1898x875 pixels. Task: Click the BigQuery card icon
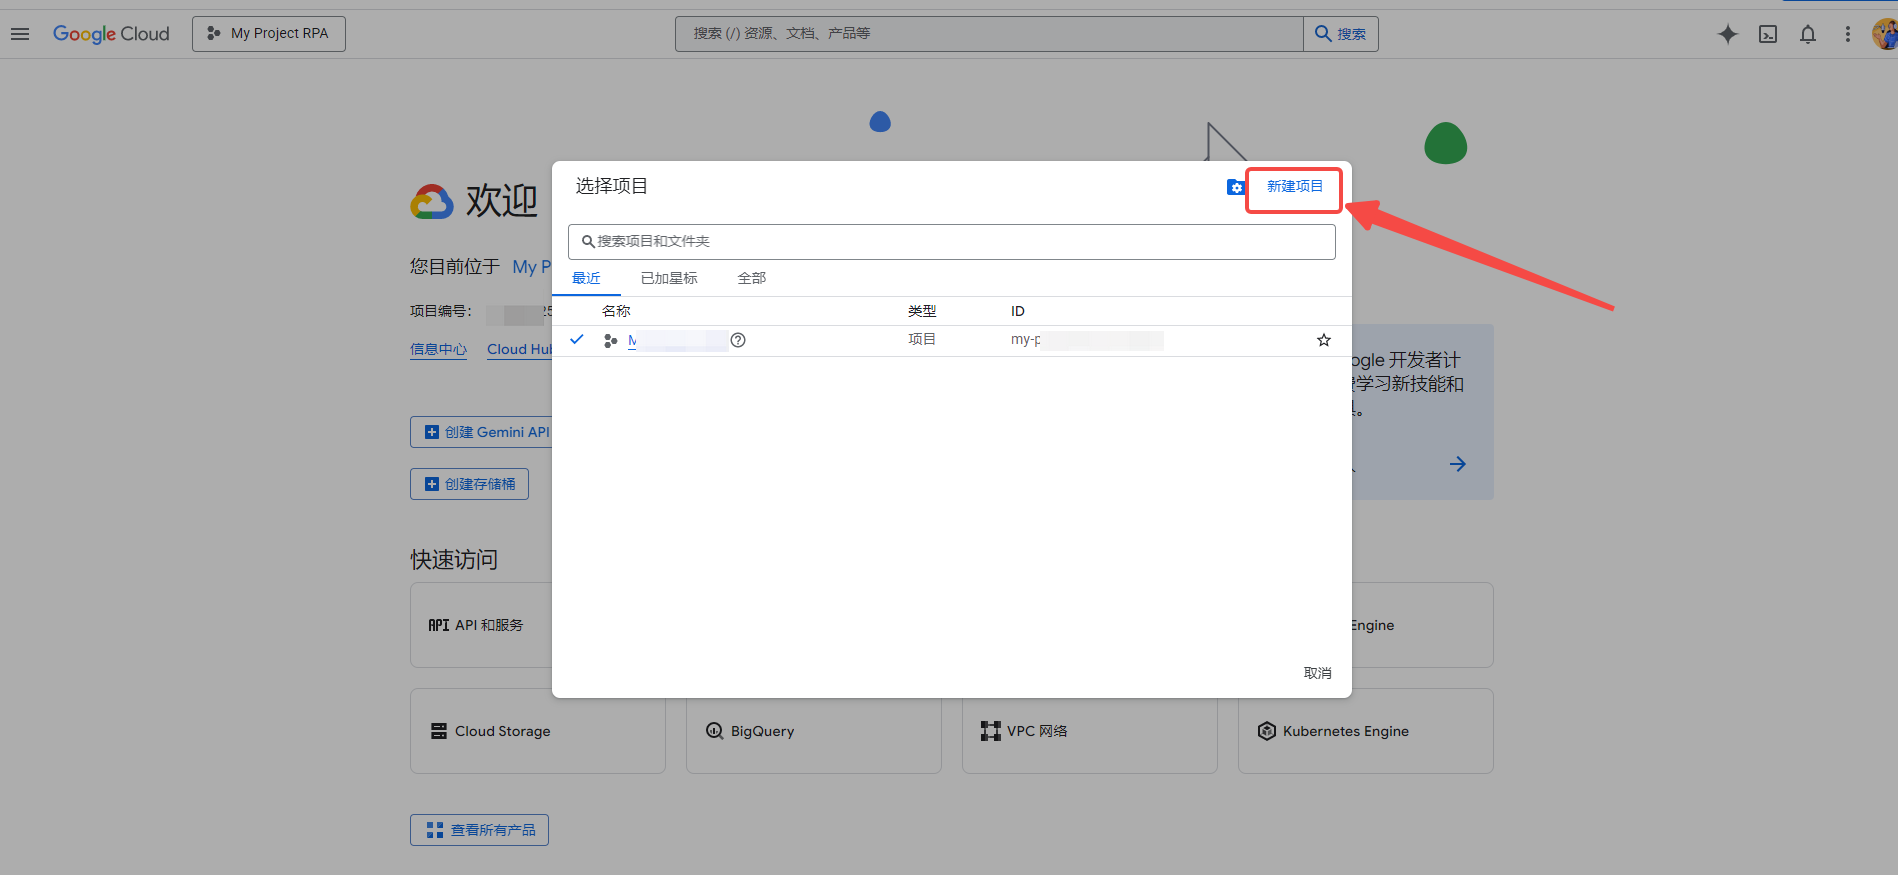714,731
